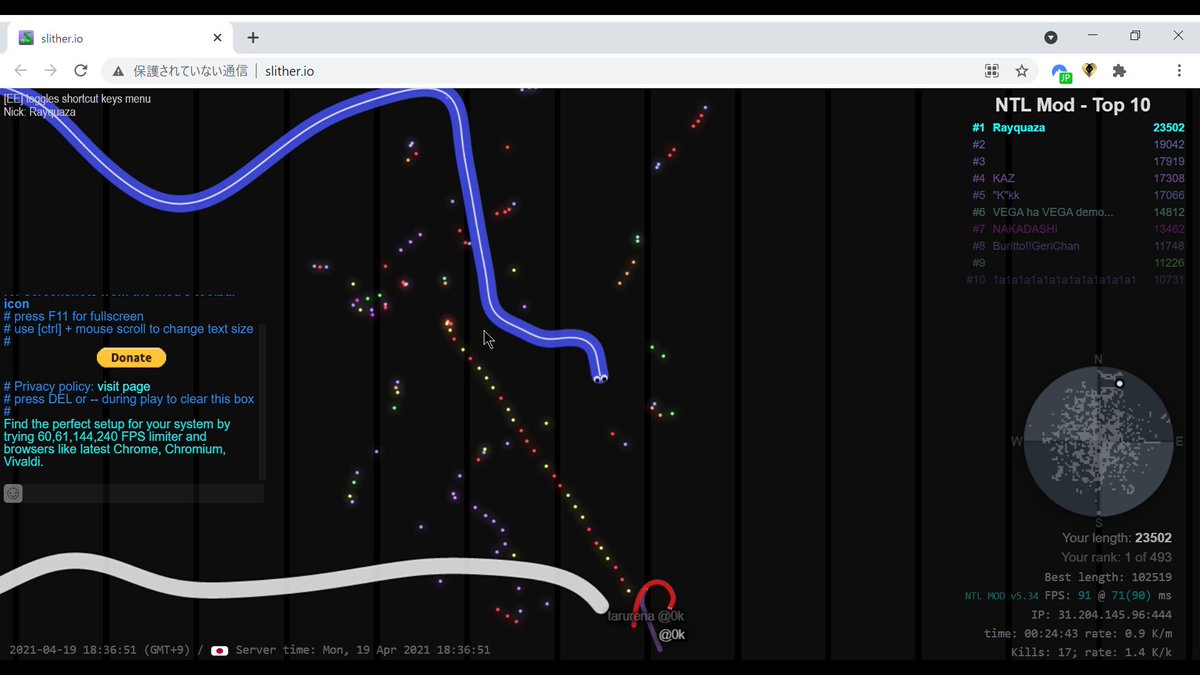Click leaderboard entry #10 1a1a1a1a...
The height and width of the screenshot is (675, 1200).
click(x=1075, y=280)
